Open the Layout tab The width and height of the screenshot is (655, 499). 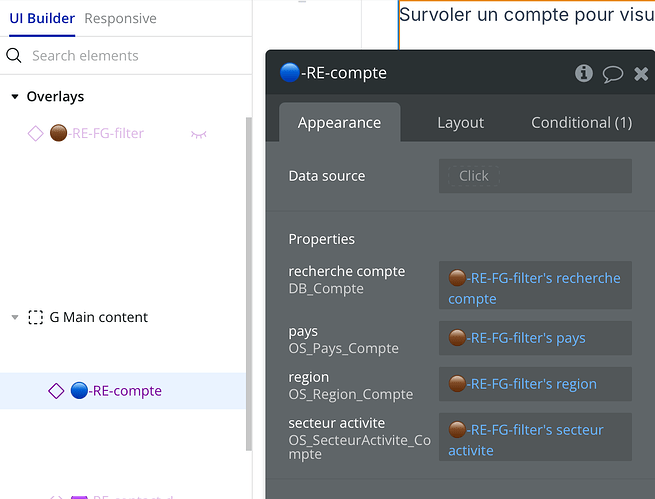pos(461,123)
